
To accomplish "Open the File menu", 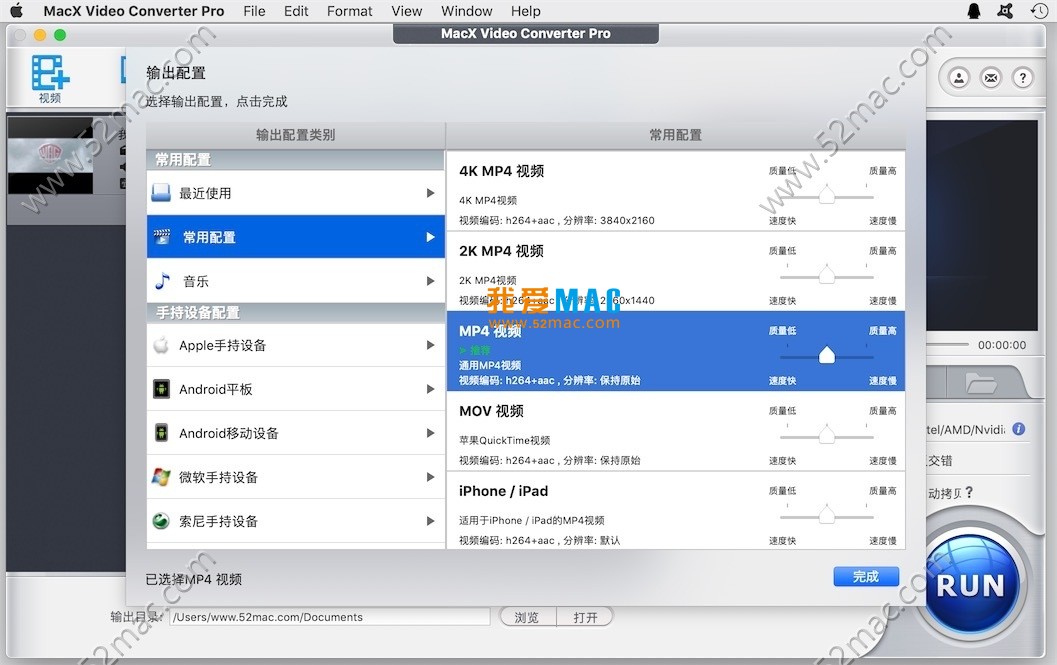I will 254,11.
